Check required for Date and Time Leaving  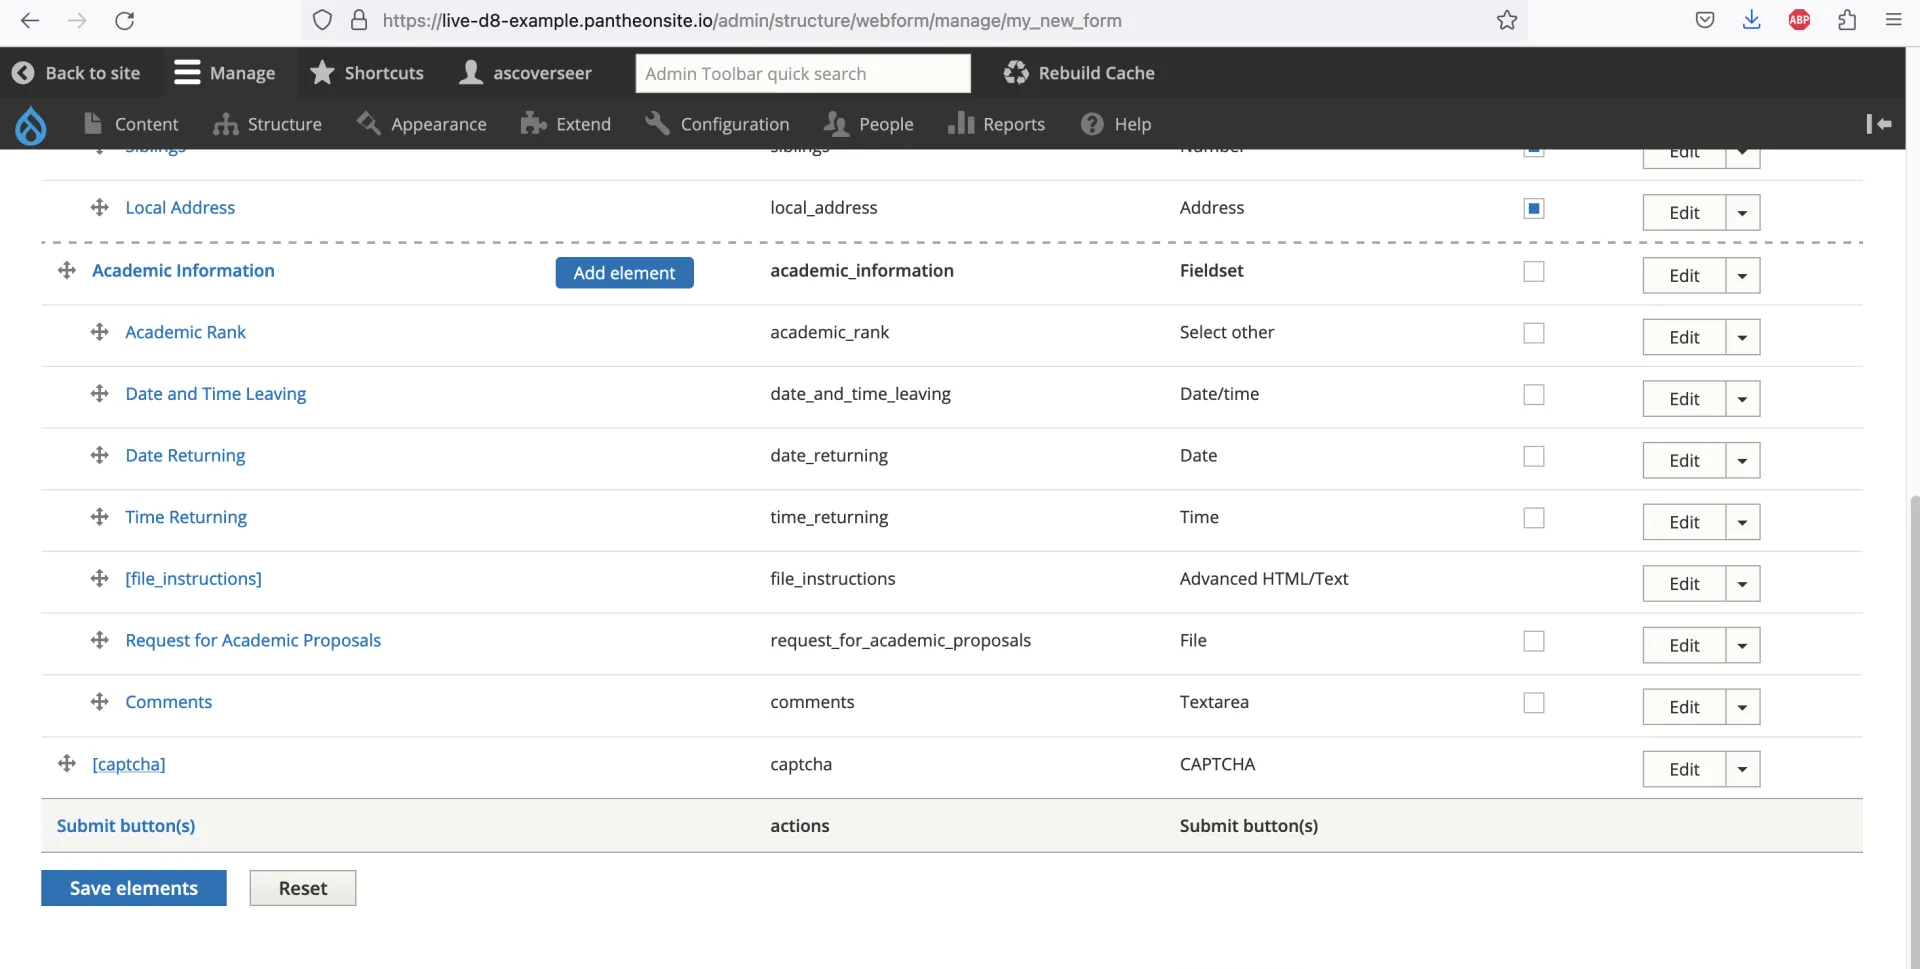(x=1534, y=395)
